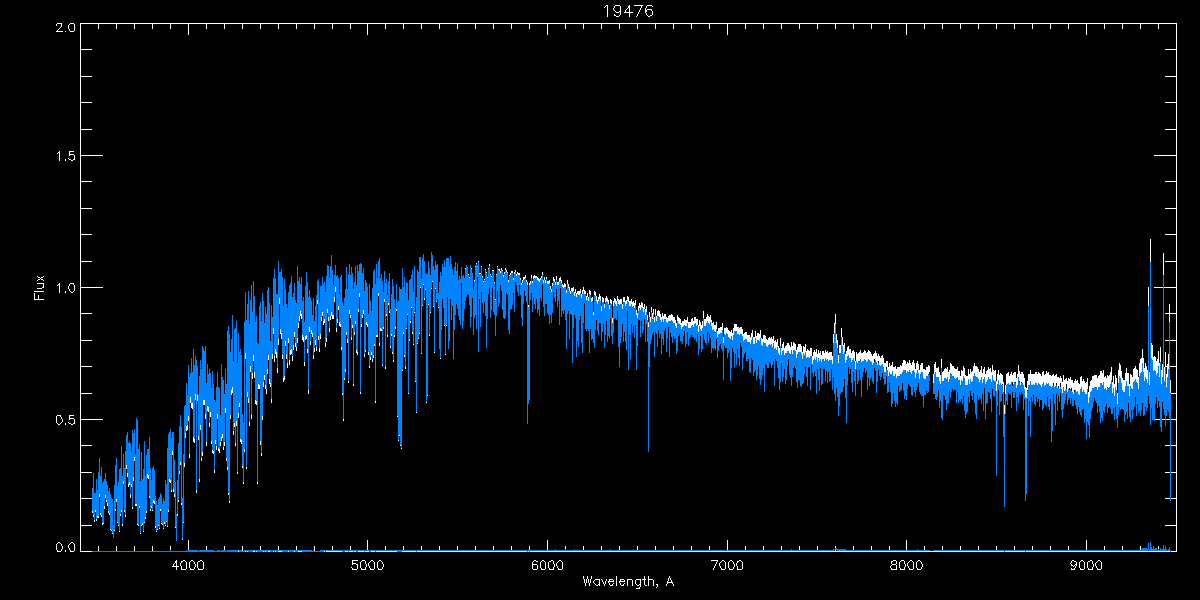Select the 8000 x-axis tick label
This screenshot has width=1200, height=600.
tap(907, 565)
